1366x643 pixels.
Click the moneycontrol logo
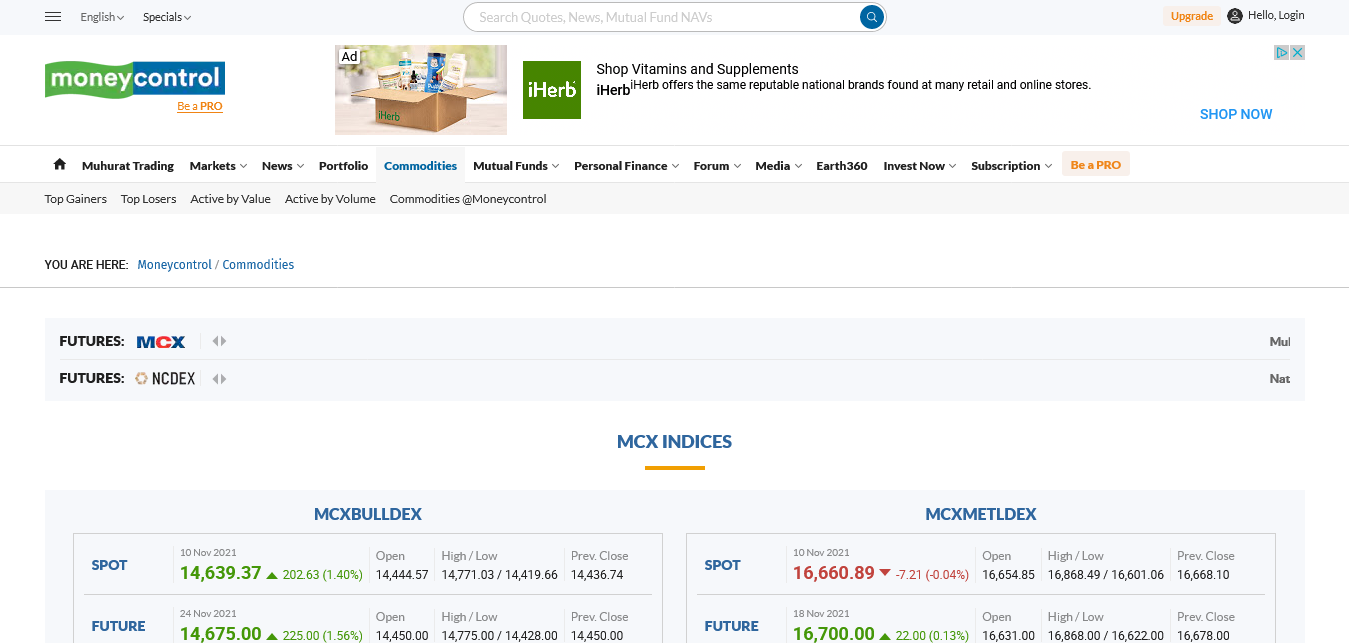tap(134, 78)
